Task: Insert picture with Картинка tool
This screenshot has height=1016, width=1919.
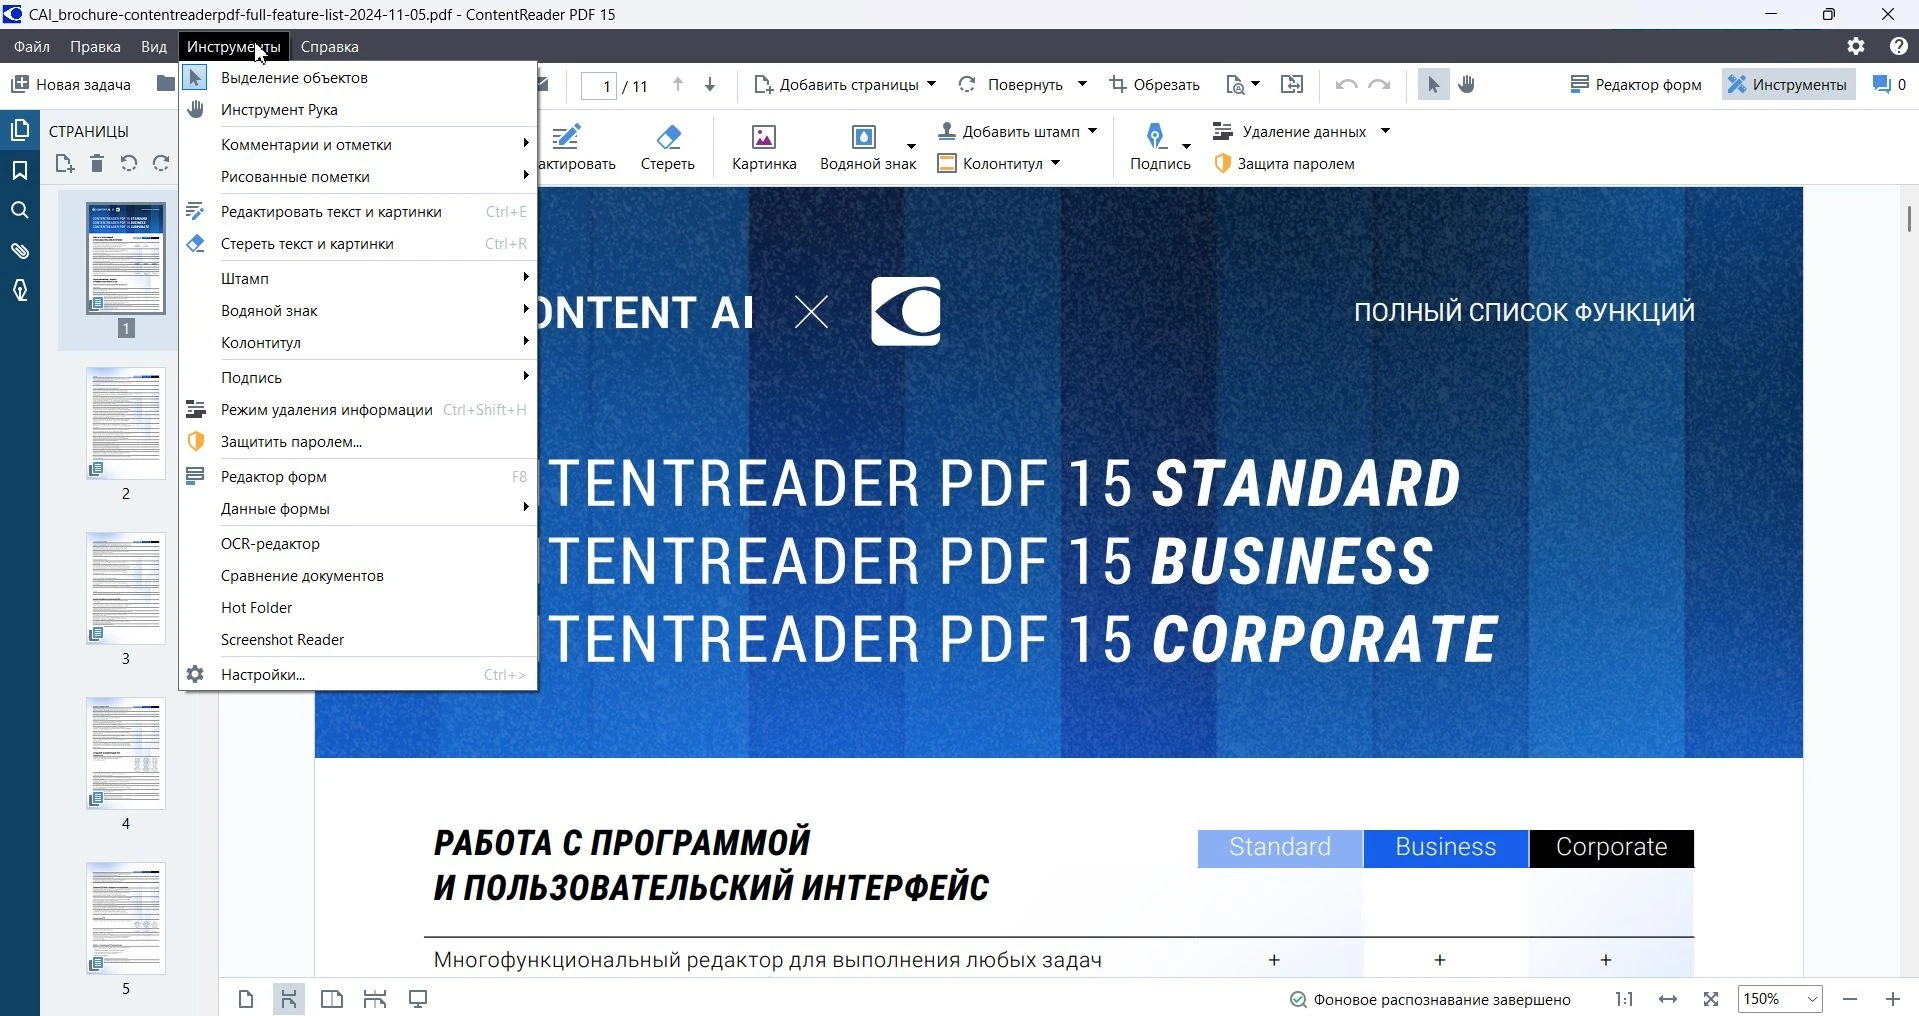Action: pyautogui.click(x=764, y=147)
